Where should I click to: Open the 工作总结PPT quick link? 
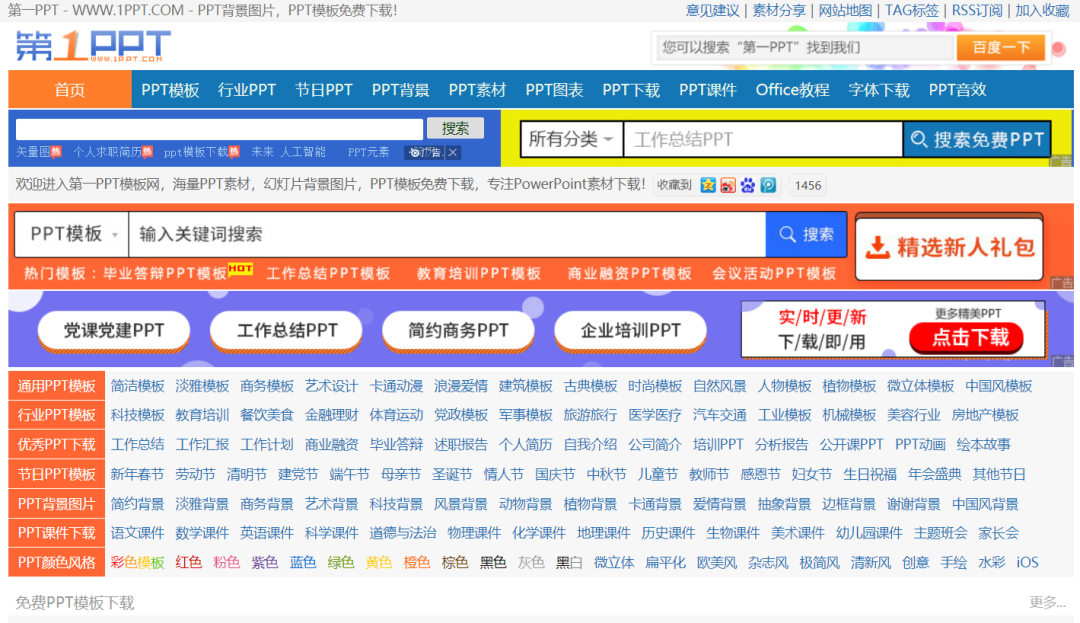(286, 331)
